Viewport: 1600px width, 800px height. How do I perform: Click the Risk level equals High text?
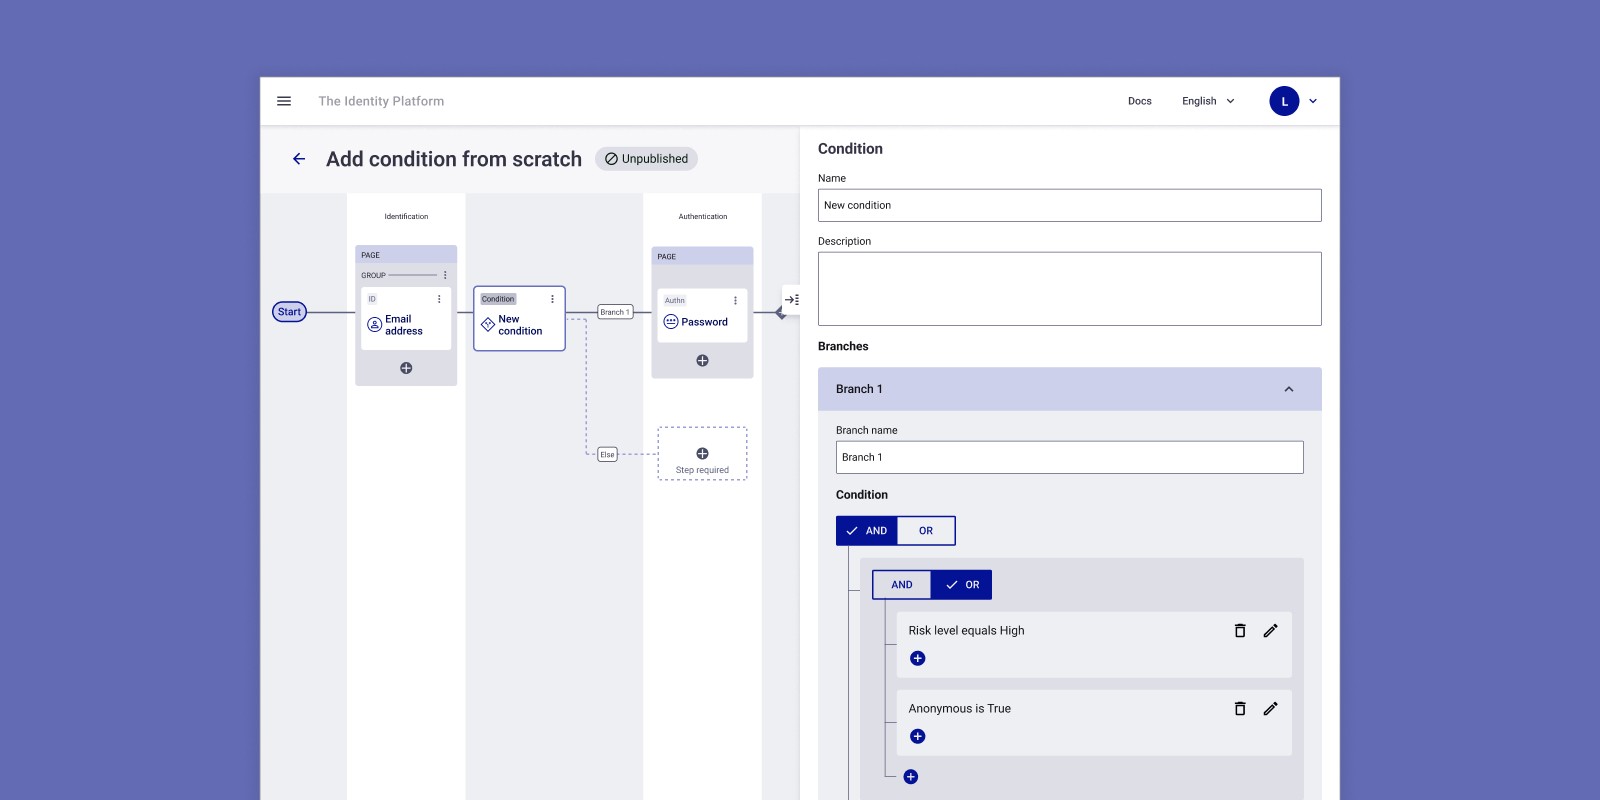click(x=966, y=631)
